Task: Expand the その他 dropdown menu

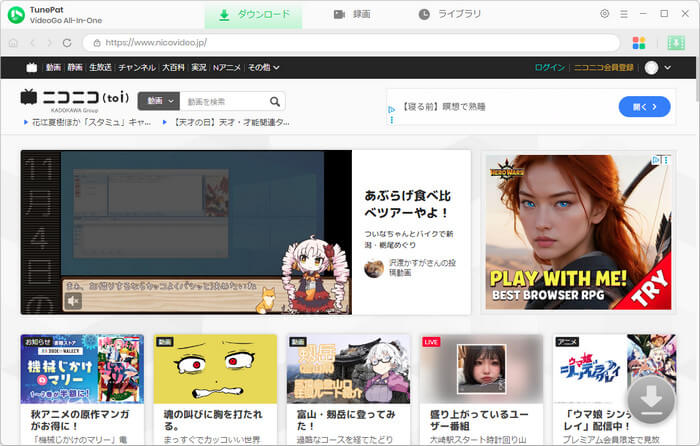Action: [262, 67]
